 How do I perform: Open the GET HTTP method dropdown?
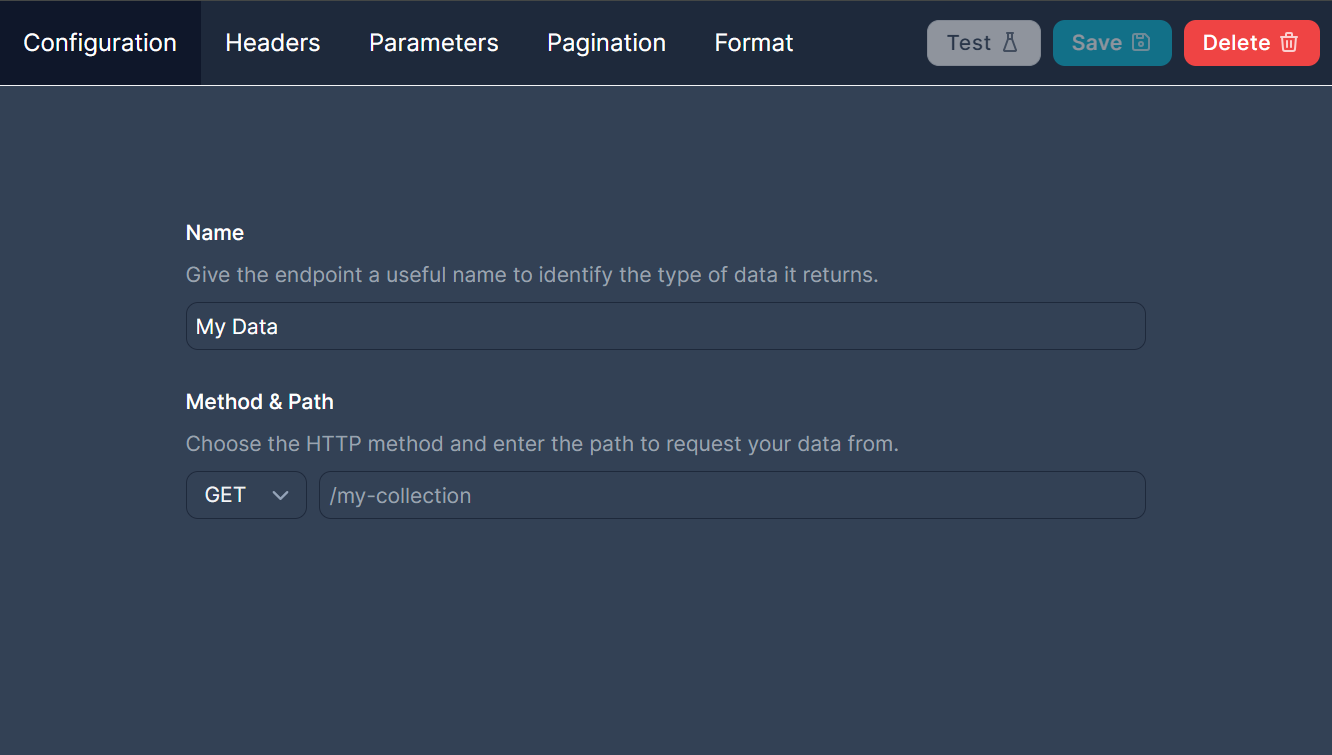click(246, 495)
